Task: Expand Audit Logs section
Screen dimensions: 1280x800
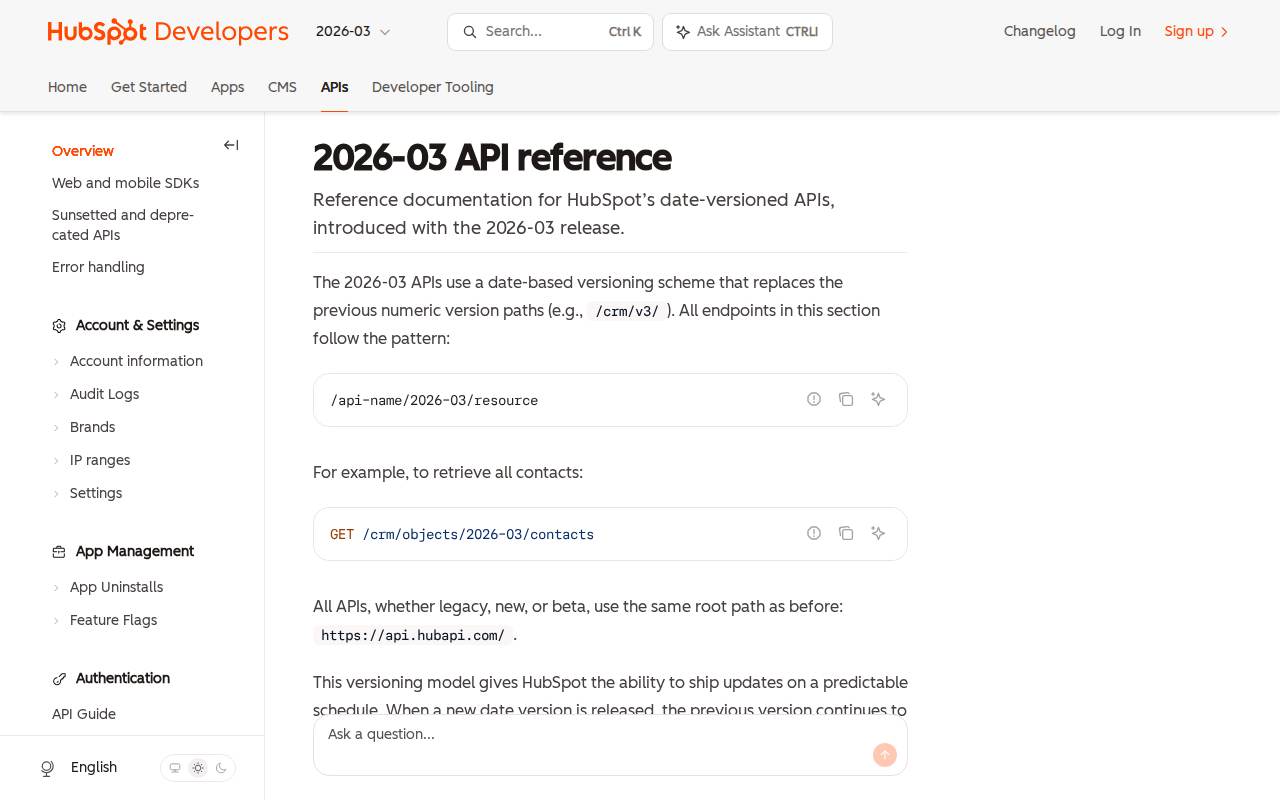Action: 56,395
